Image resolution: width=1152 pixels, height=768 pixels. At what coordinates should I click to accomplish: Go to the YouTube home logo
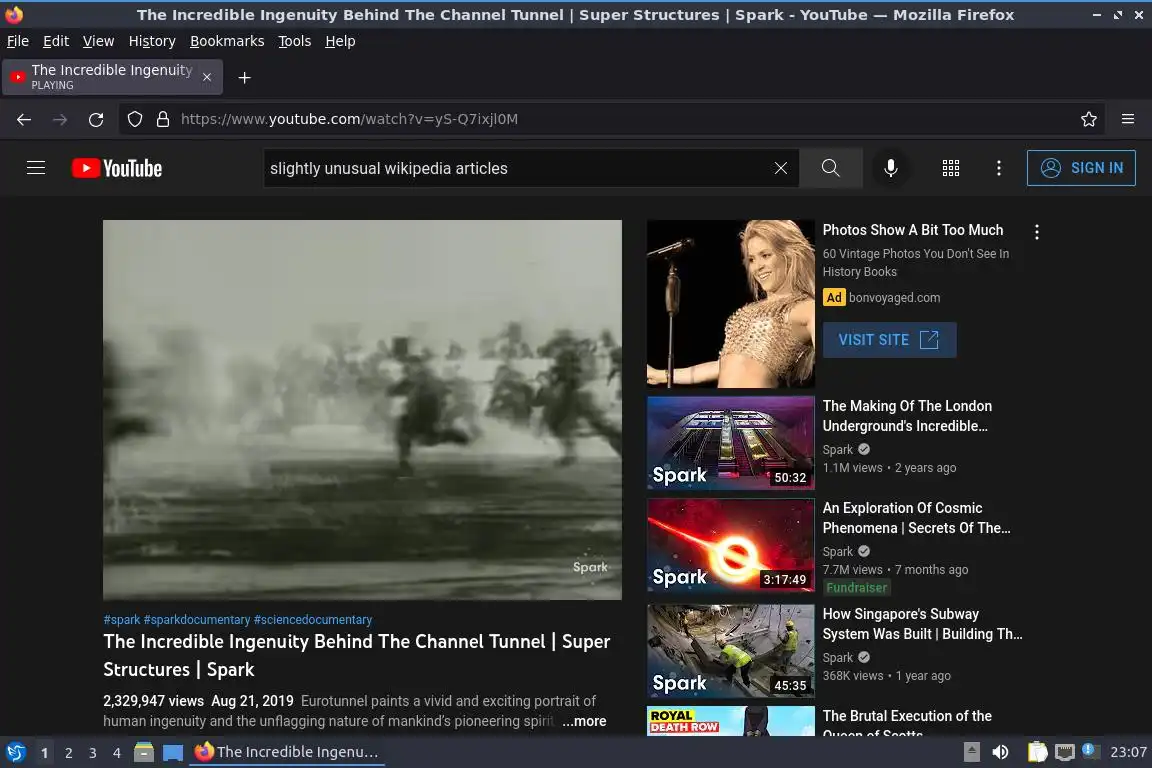[117, 168]
